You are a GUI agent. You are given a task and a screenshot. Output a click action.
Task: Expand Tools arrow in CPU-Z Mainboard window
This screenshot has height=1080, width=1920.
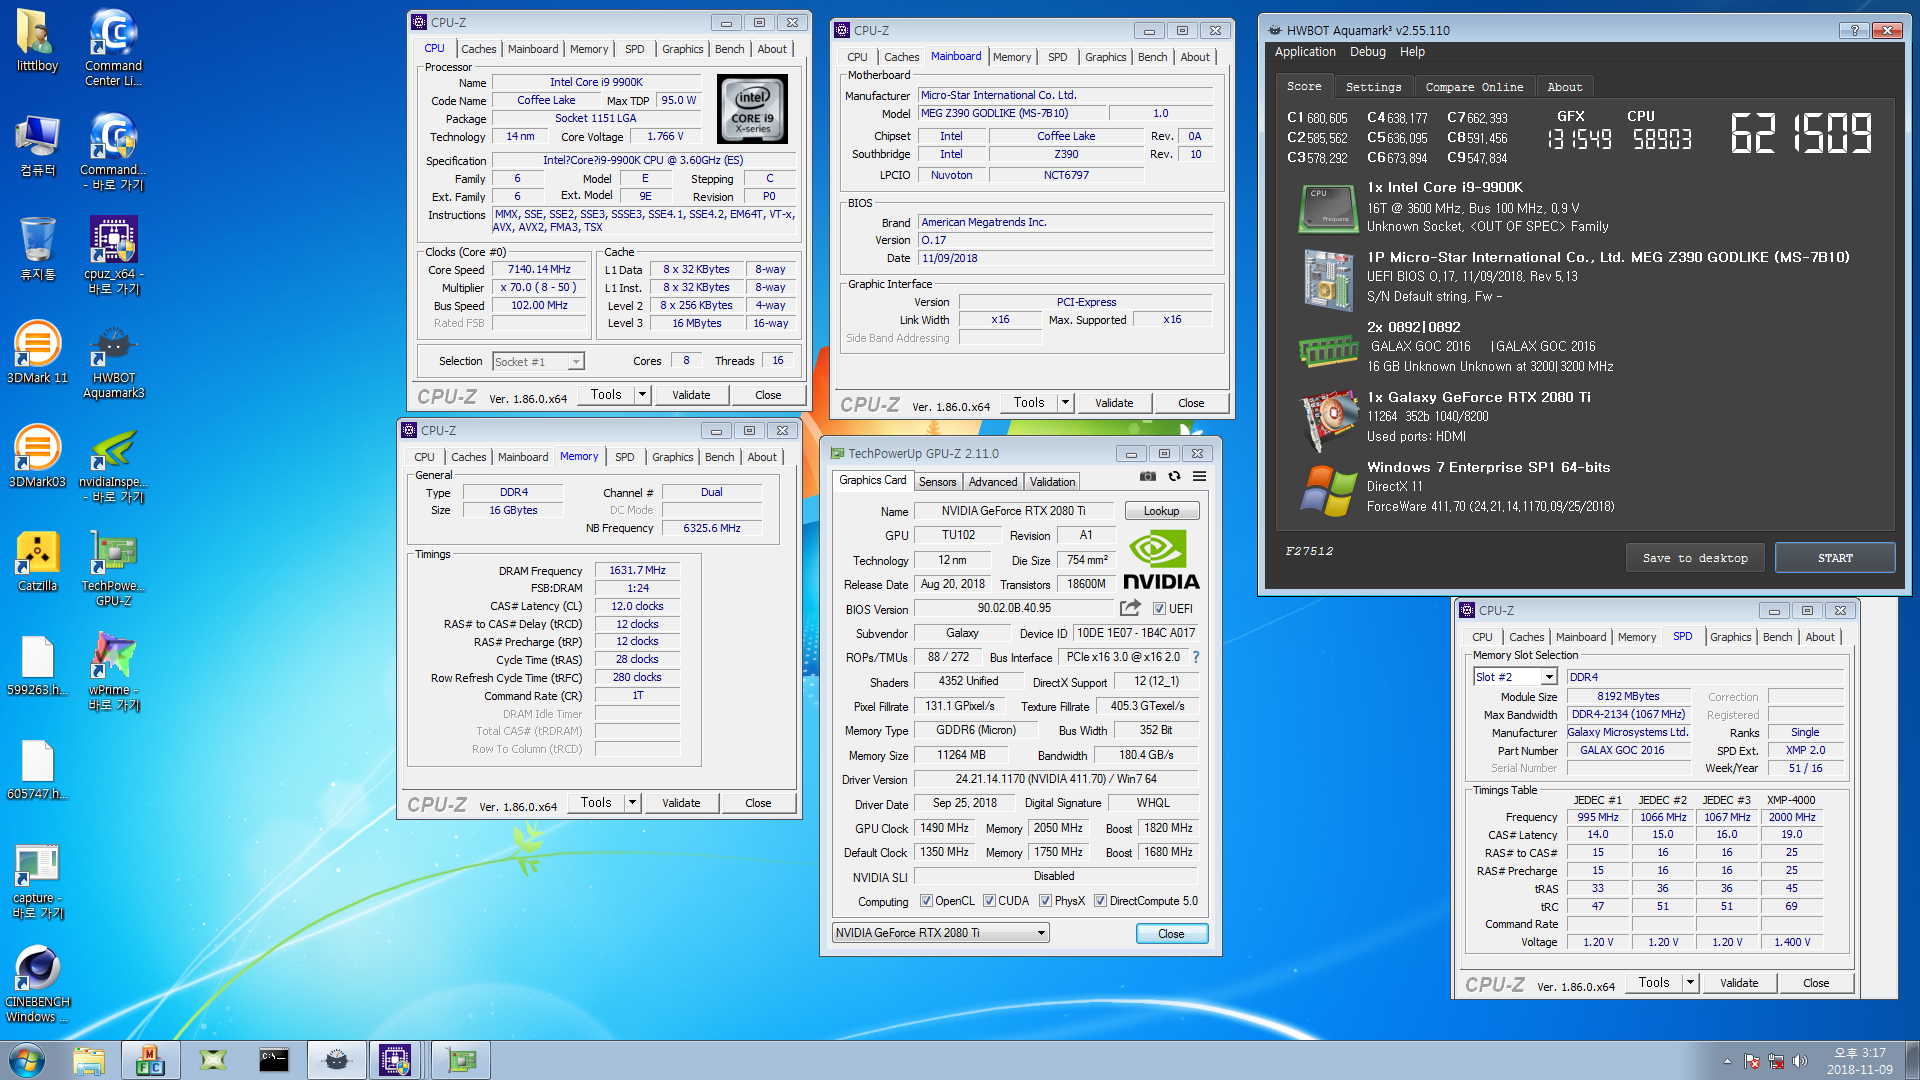[1066, 403]
